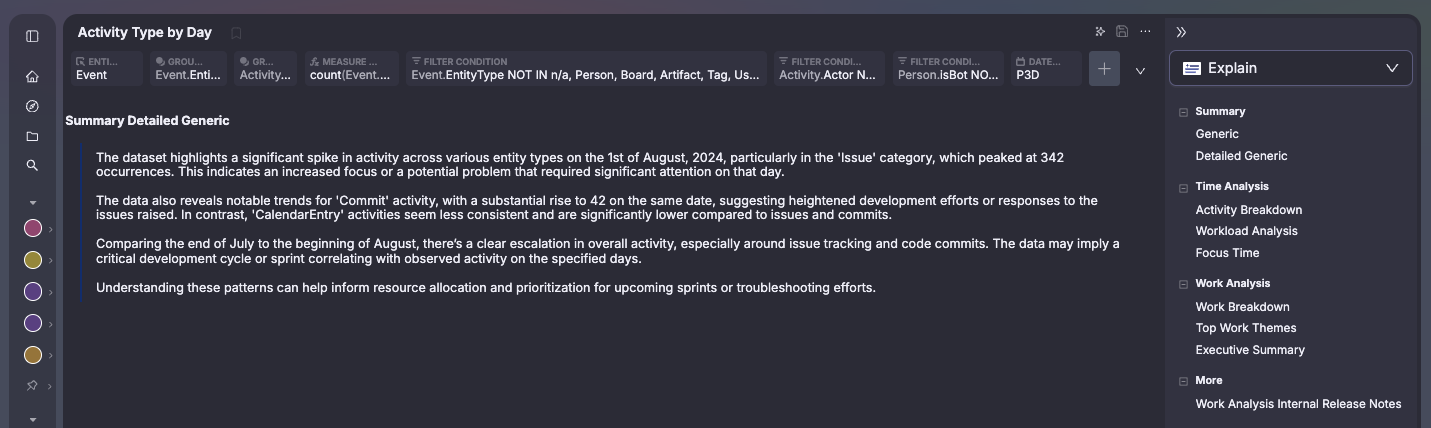Viewport: 1431px width, 428px height.
Task: Expand the query bar chevron
Action: (x=1140, y=71)
